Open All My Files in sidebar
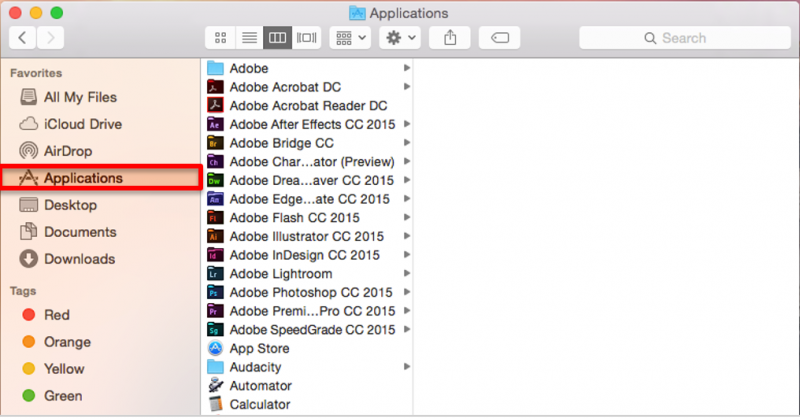 point(68,97)
